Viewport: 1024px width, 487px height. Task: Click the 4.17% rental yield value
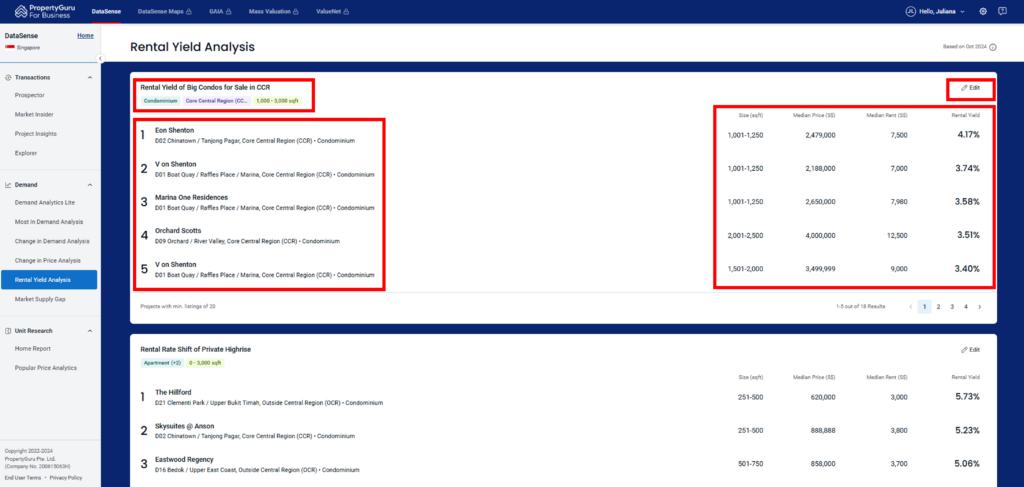[x=968, y=134]
